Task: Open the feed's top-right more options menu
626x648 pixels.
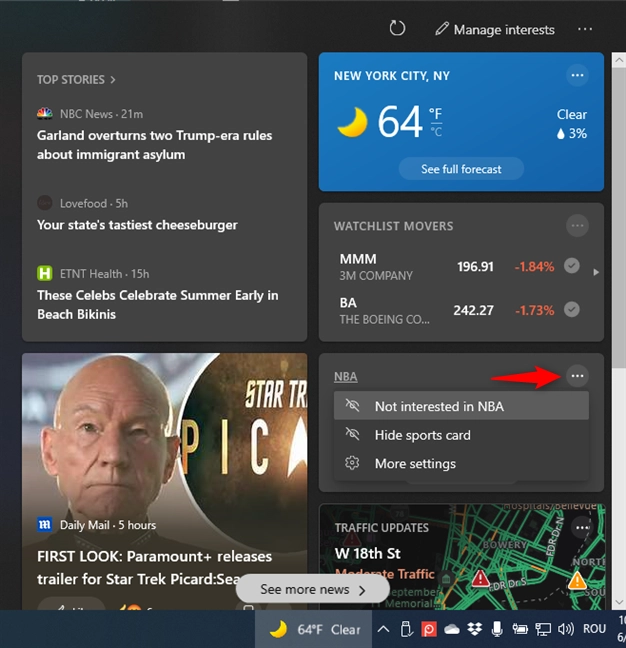Action: 585,29
